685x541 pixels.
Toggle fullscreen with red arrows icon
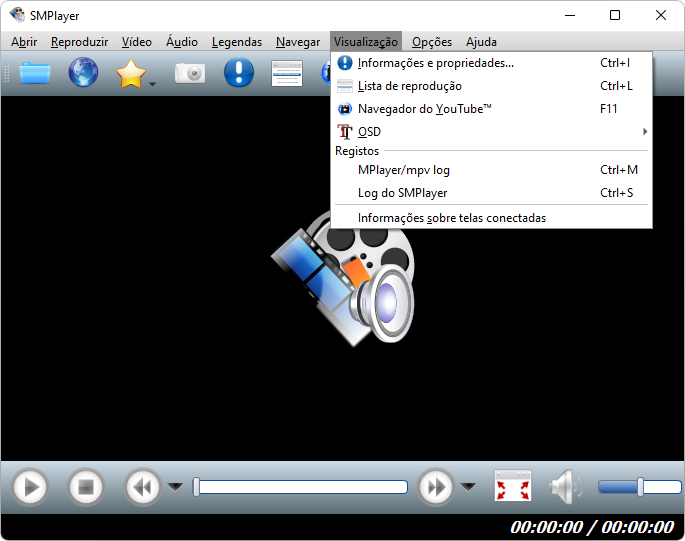click(513, 486)
